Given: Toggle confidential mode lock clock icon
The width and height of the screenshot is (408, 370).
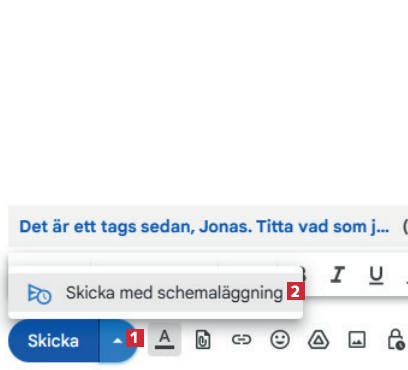Looking at the screenshot, I should coord(396,339).
